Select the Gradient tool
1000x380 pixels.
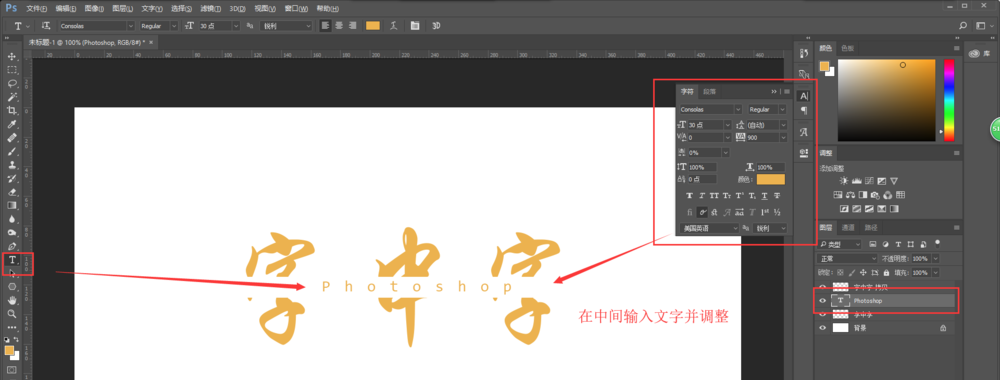click(x=11, y=205)
